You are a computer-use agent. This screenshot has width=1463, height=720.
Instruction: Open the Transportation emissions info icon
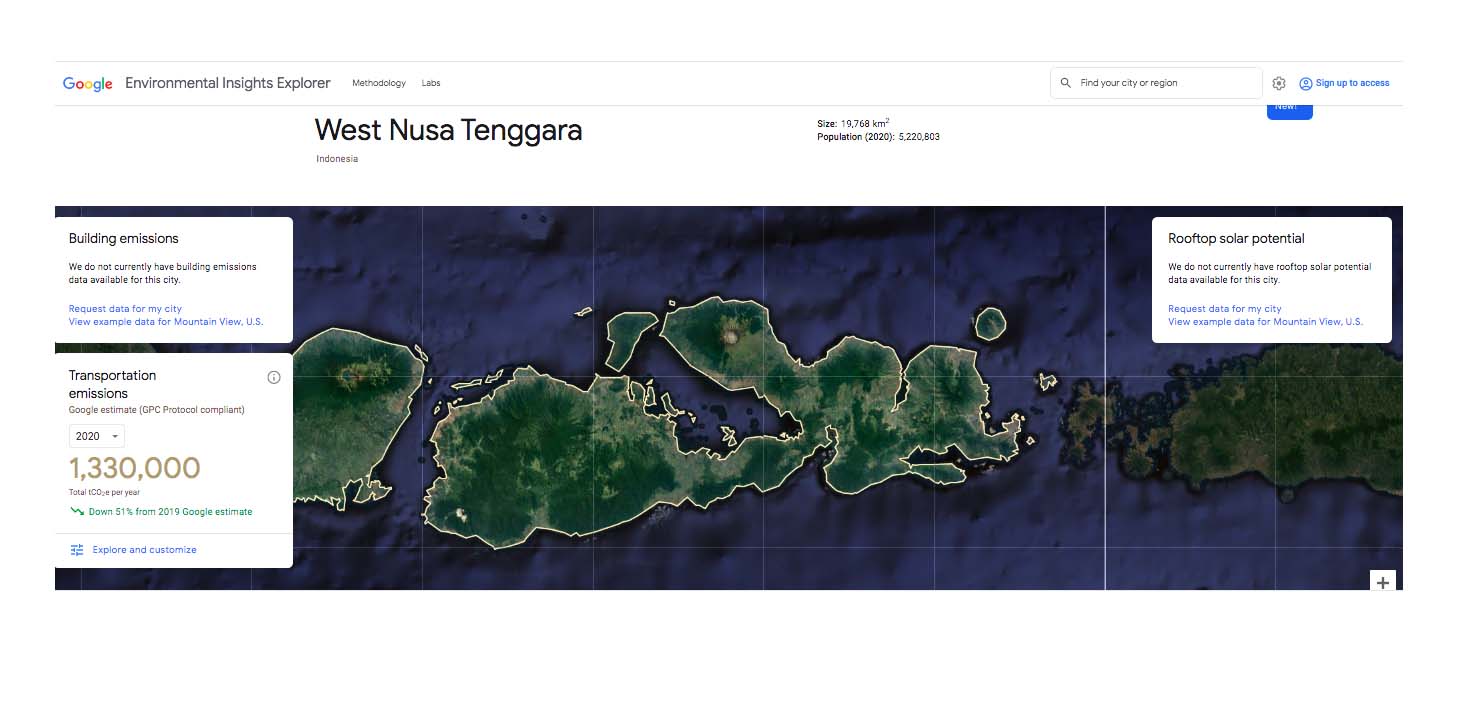point(274,377)
